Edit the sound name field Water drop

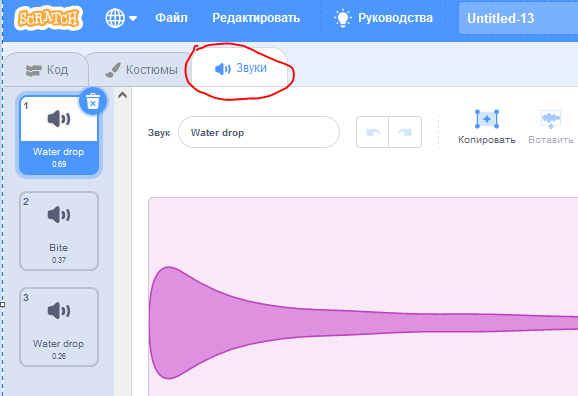point(259,132)
